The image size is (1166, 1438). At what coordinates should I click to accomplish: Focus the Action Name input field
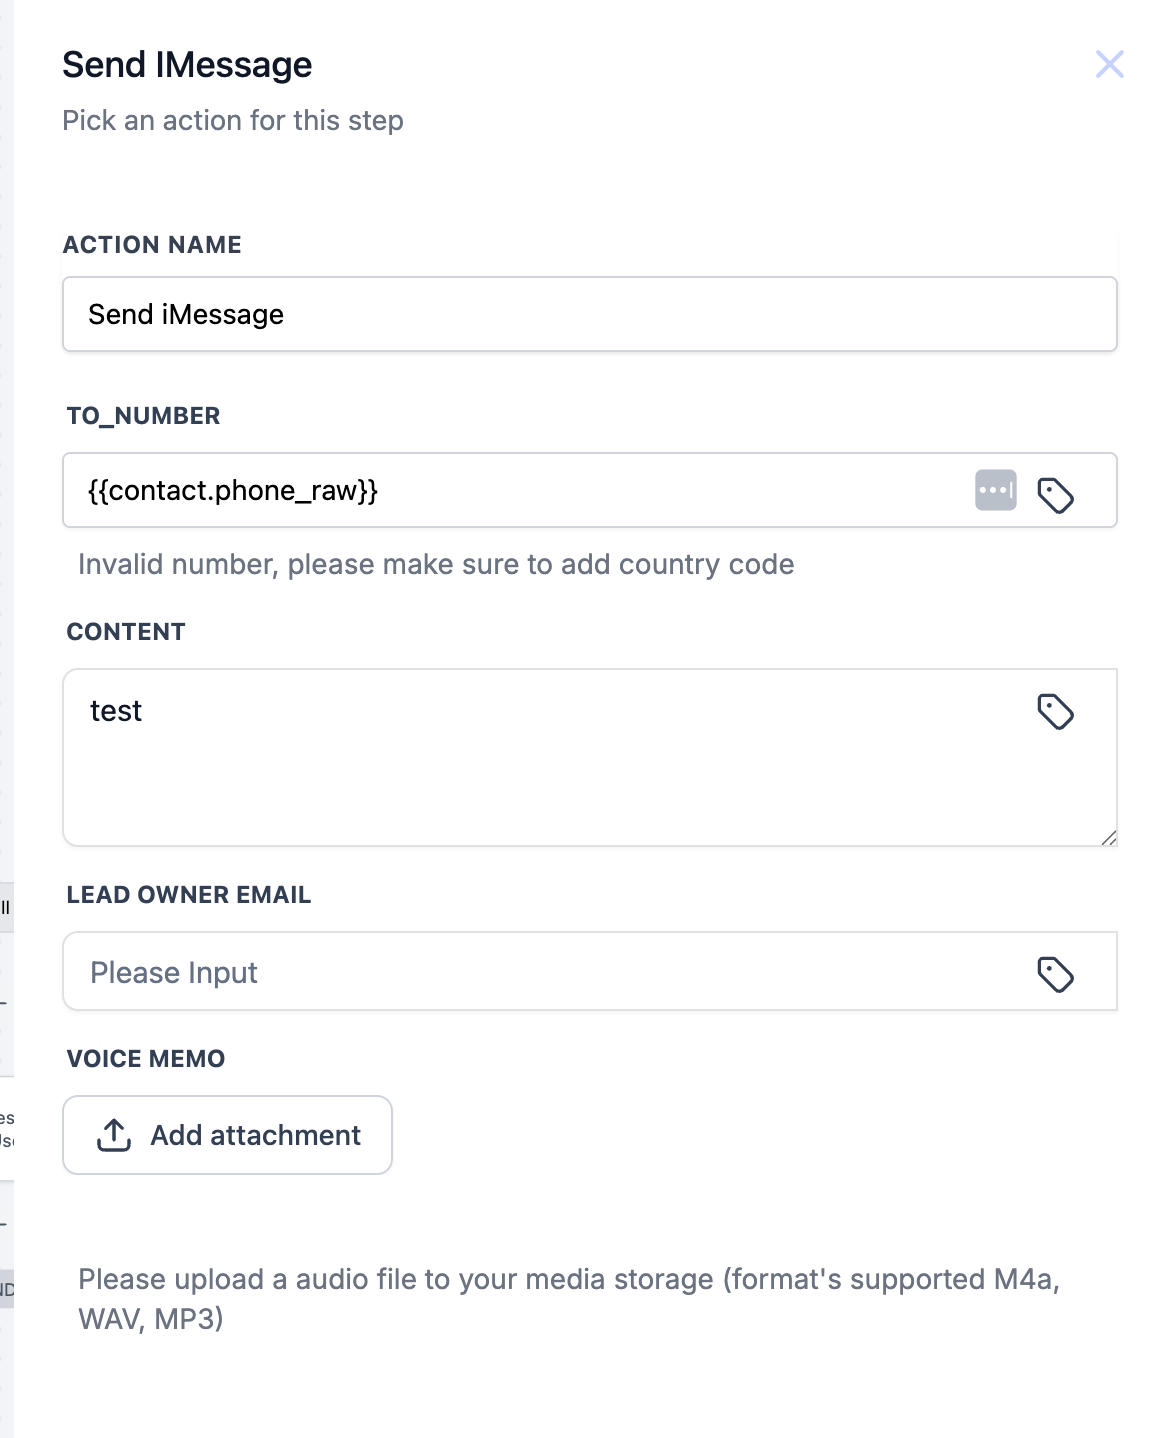(x=589, y=314)
